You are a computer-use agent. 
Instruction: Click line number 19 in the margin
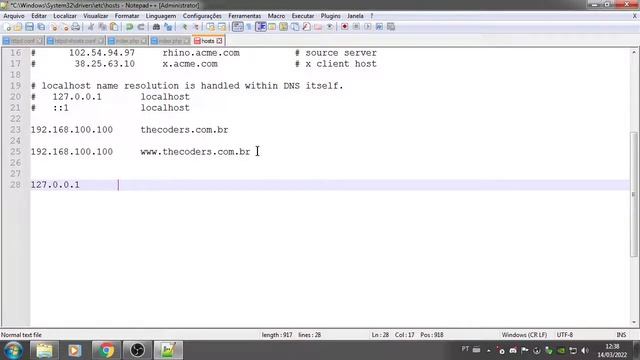click(15, 86)
